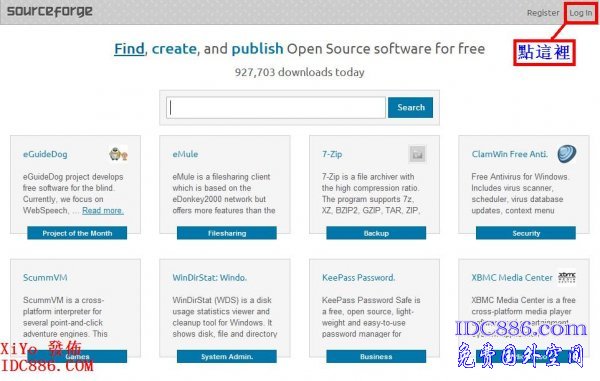Click Log In at top right
Viewport: 600px width, 381px height.
pyautogui.click(x=580, y=13)
